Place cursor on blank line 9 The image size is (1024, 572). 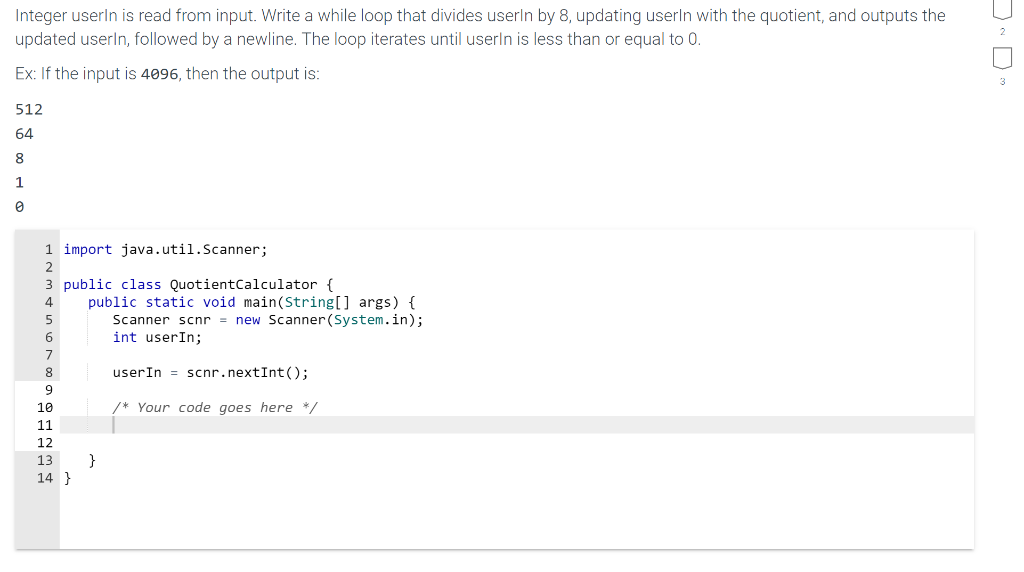517,390
